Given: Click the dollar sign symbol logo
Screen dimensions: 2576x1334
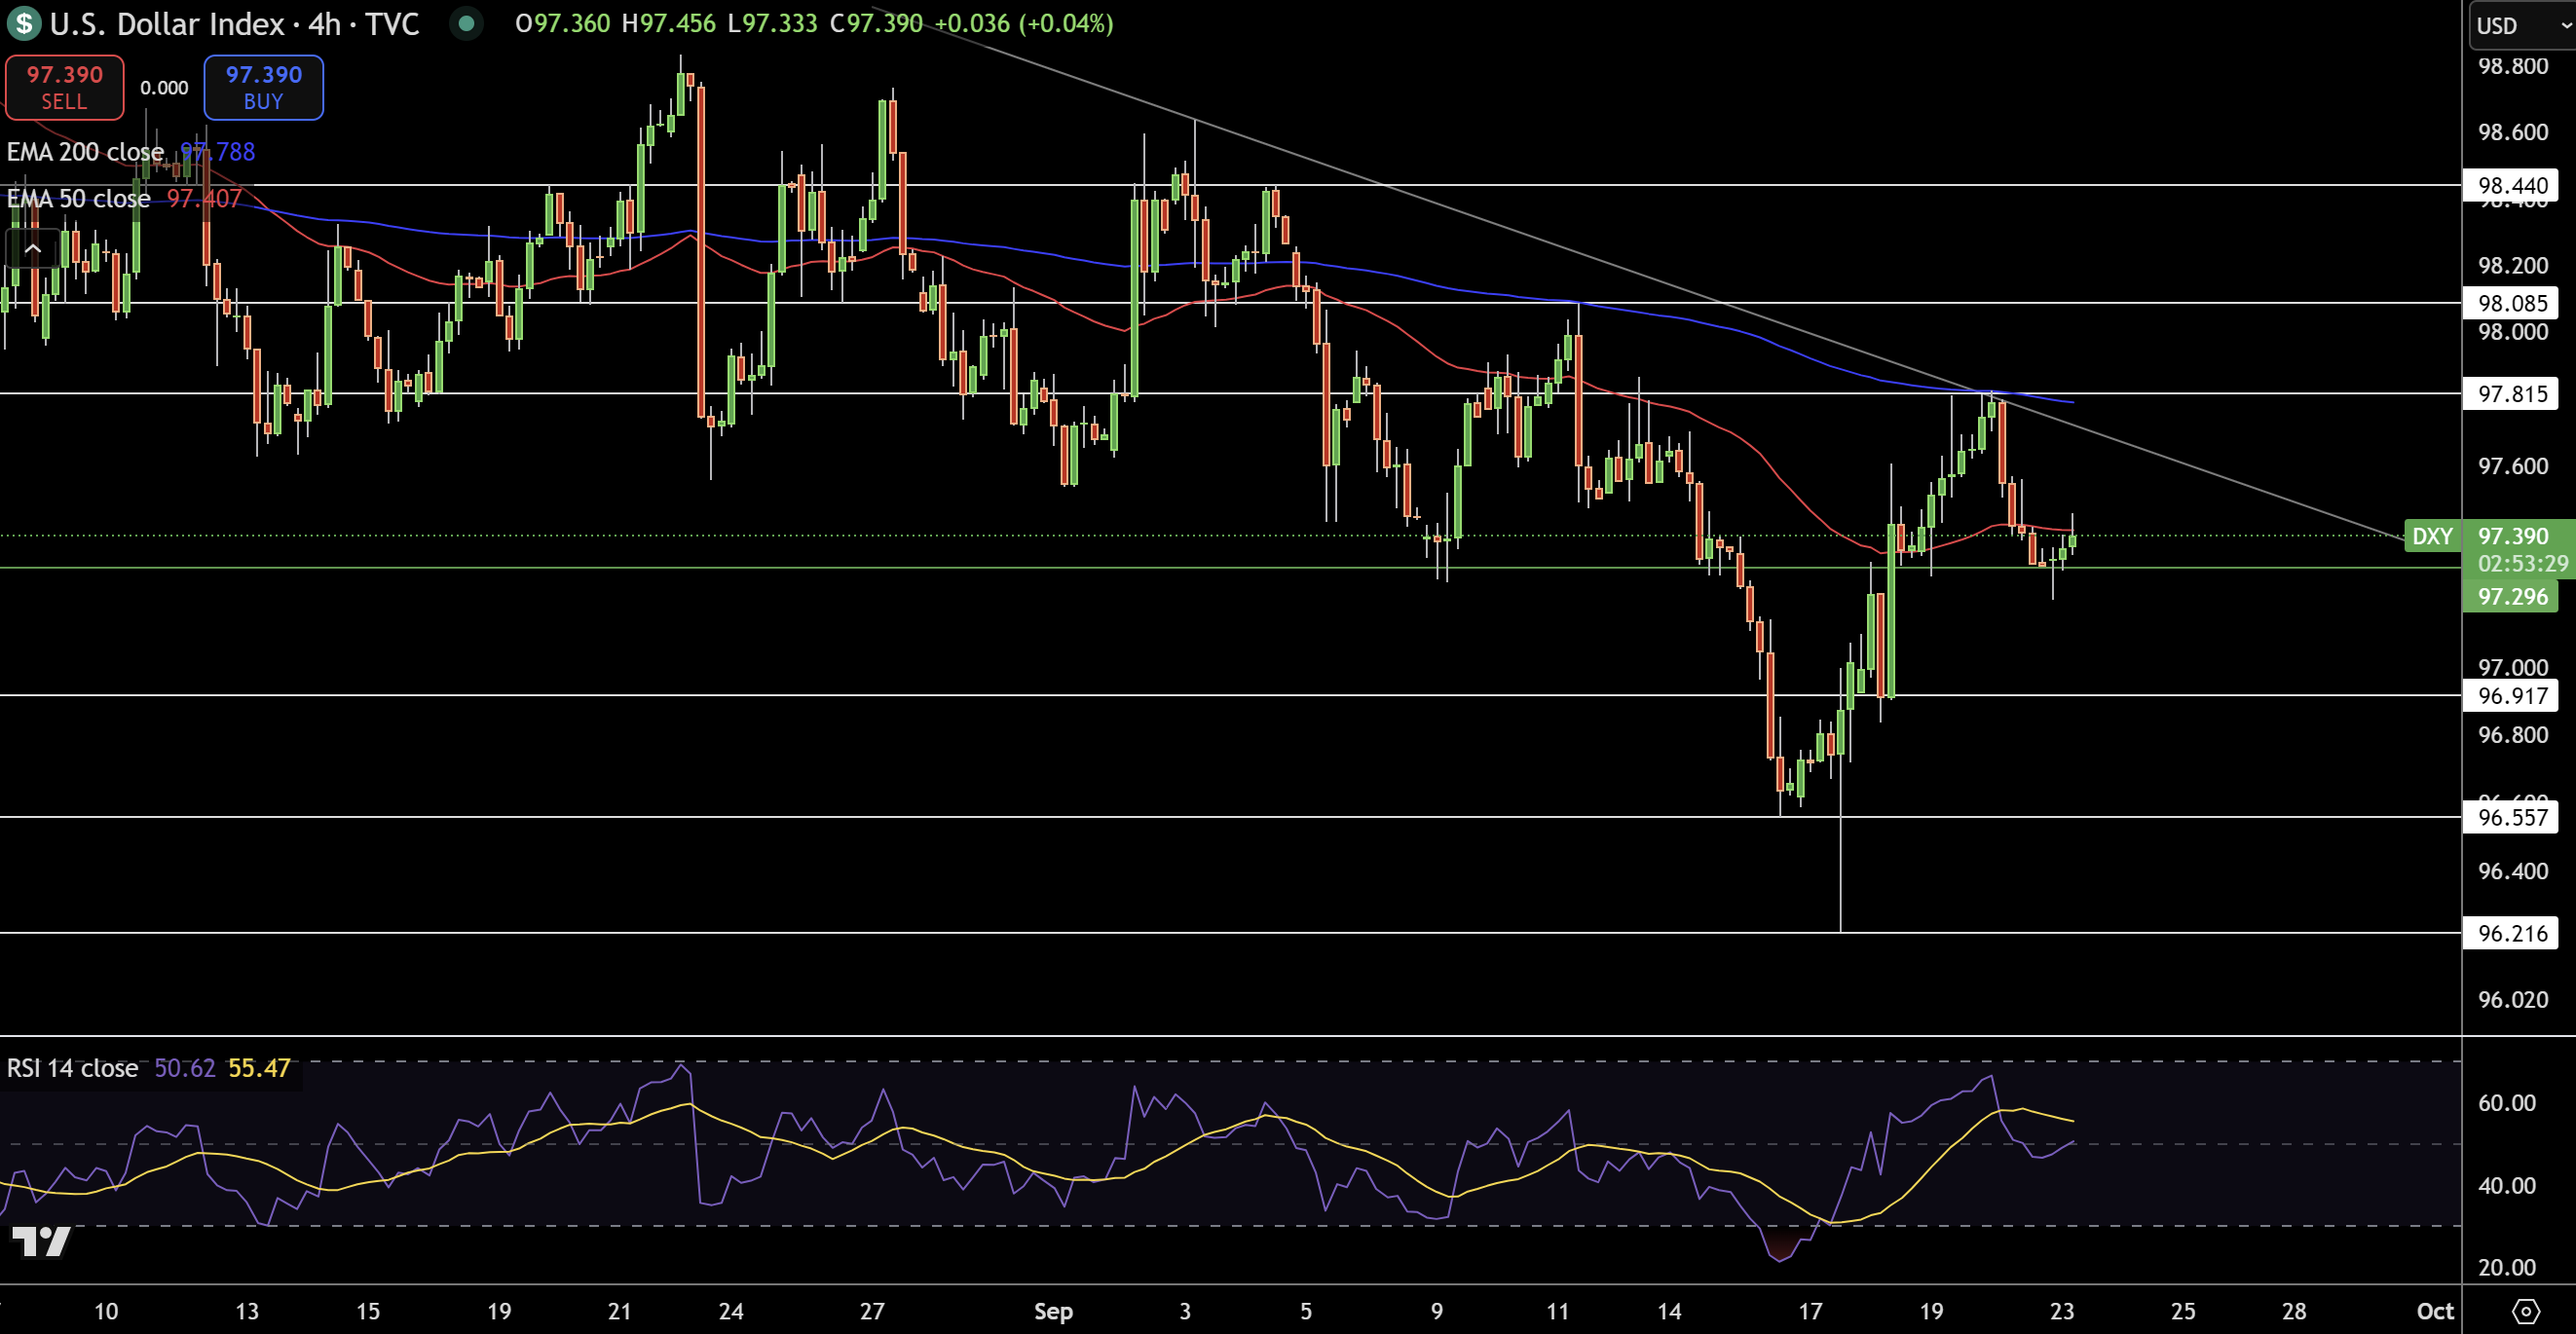Looking at the screenshot, I should point(23,23).
